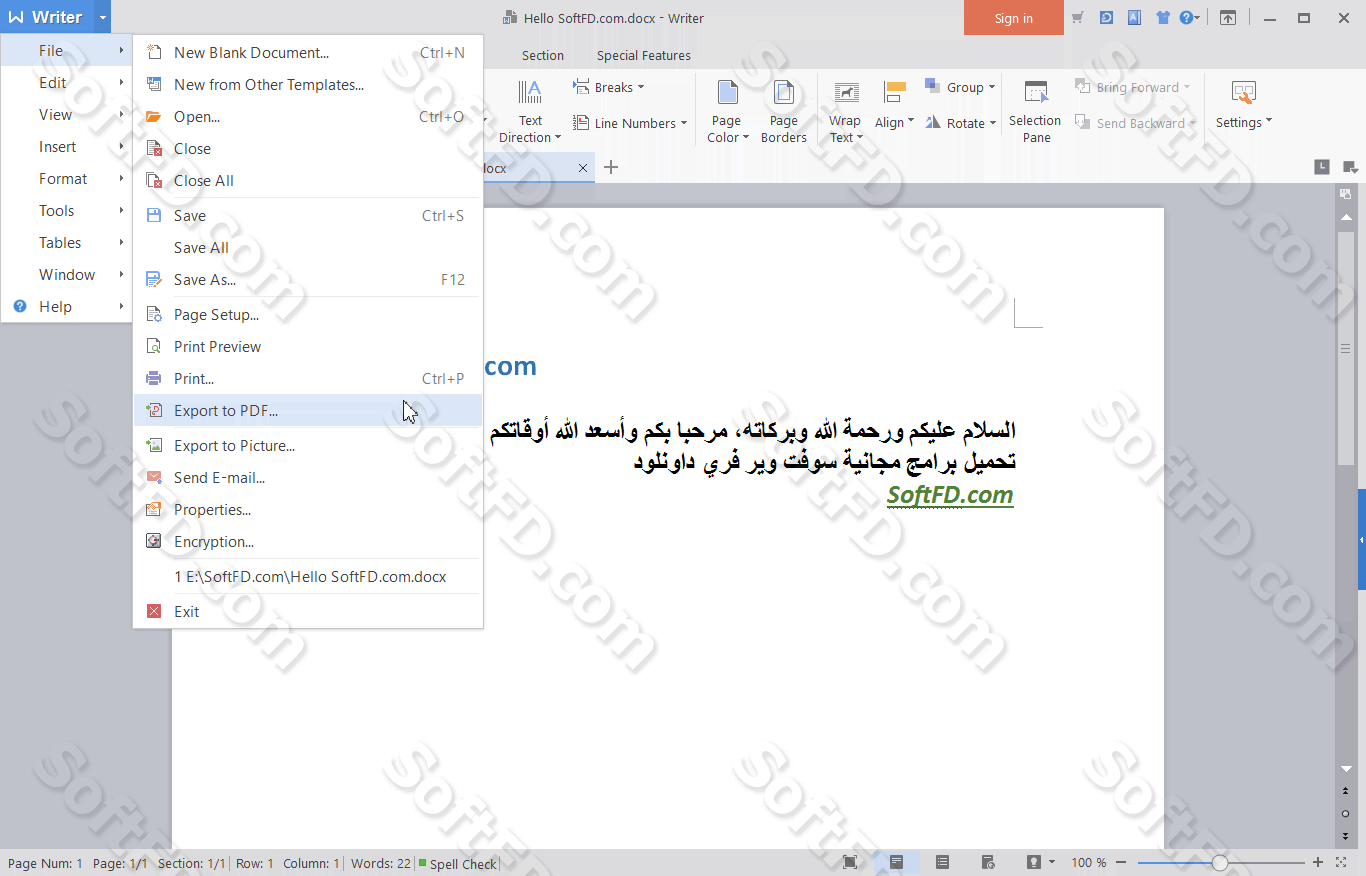Click the 100 % zoom level
1366x876 pixels.
click(1089, 862)
